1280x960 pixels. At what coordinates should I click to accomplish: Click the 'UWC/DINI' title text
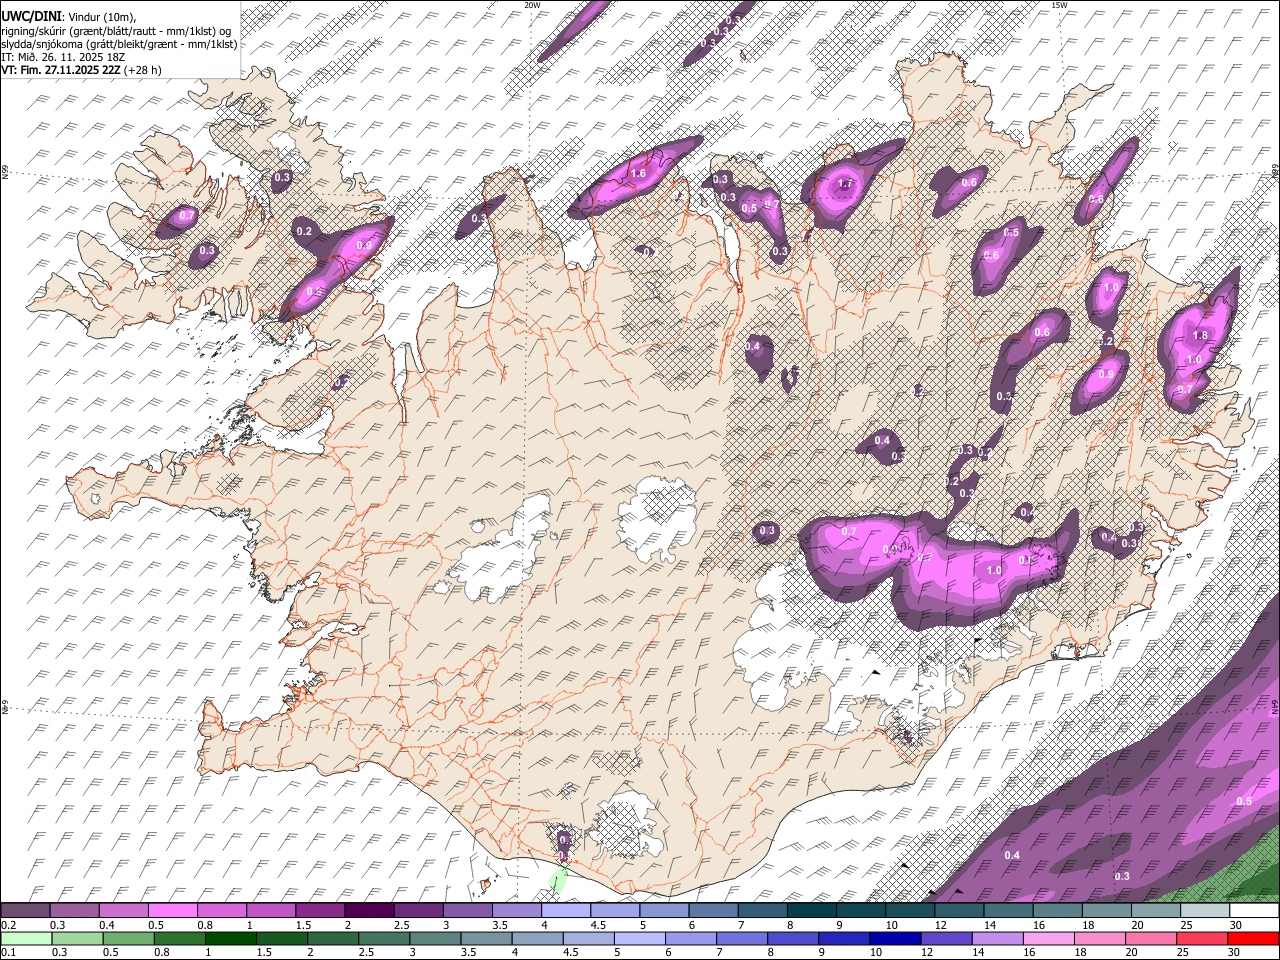pos(31,15)
